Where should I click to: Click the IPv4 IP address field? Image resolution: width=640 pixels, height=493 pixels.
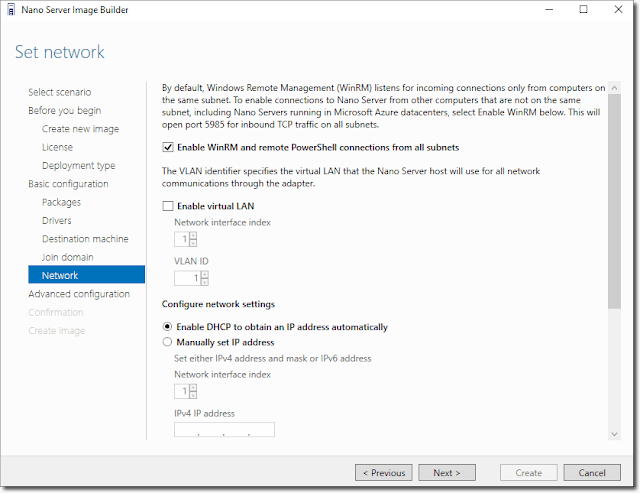224,430
